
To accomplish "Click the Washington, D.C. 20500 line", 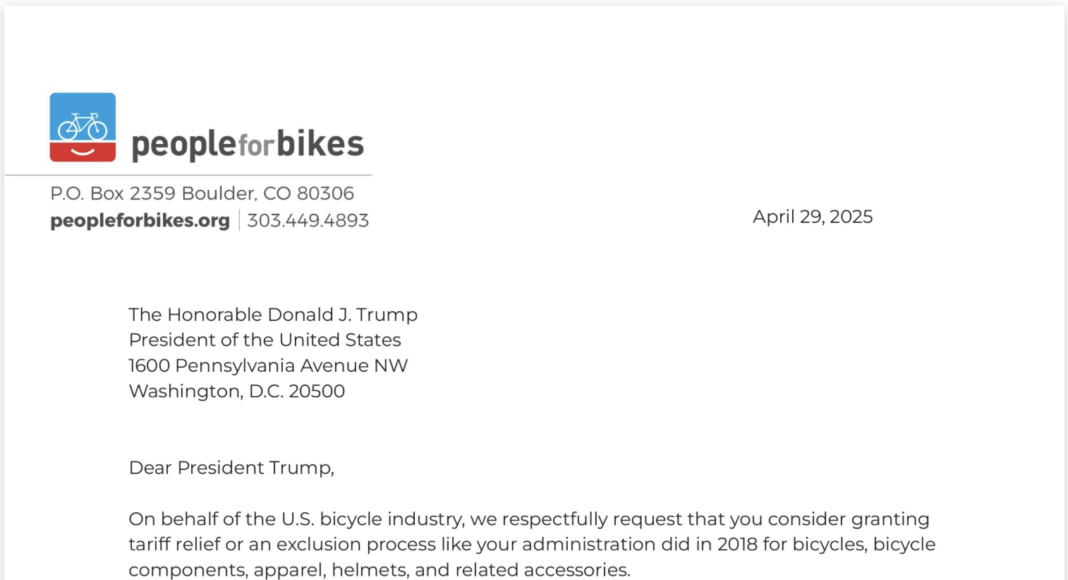I will 237,392.
